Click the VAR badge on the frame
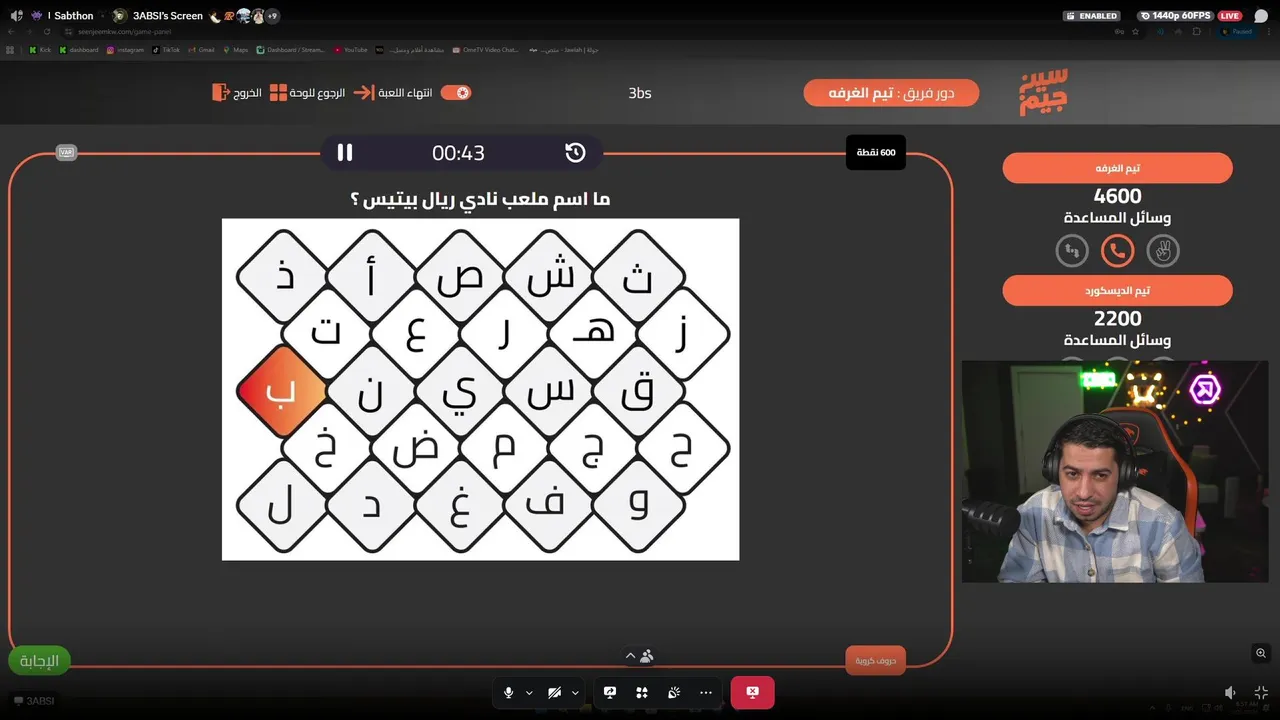Image resolution: width=1280 pixels, height=720 pixels. pyautogui.click(x=67, y=152)
